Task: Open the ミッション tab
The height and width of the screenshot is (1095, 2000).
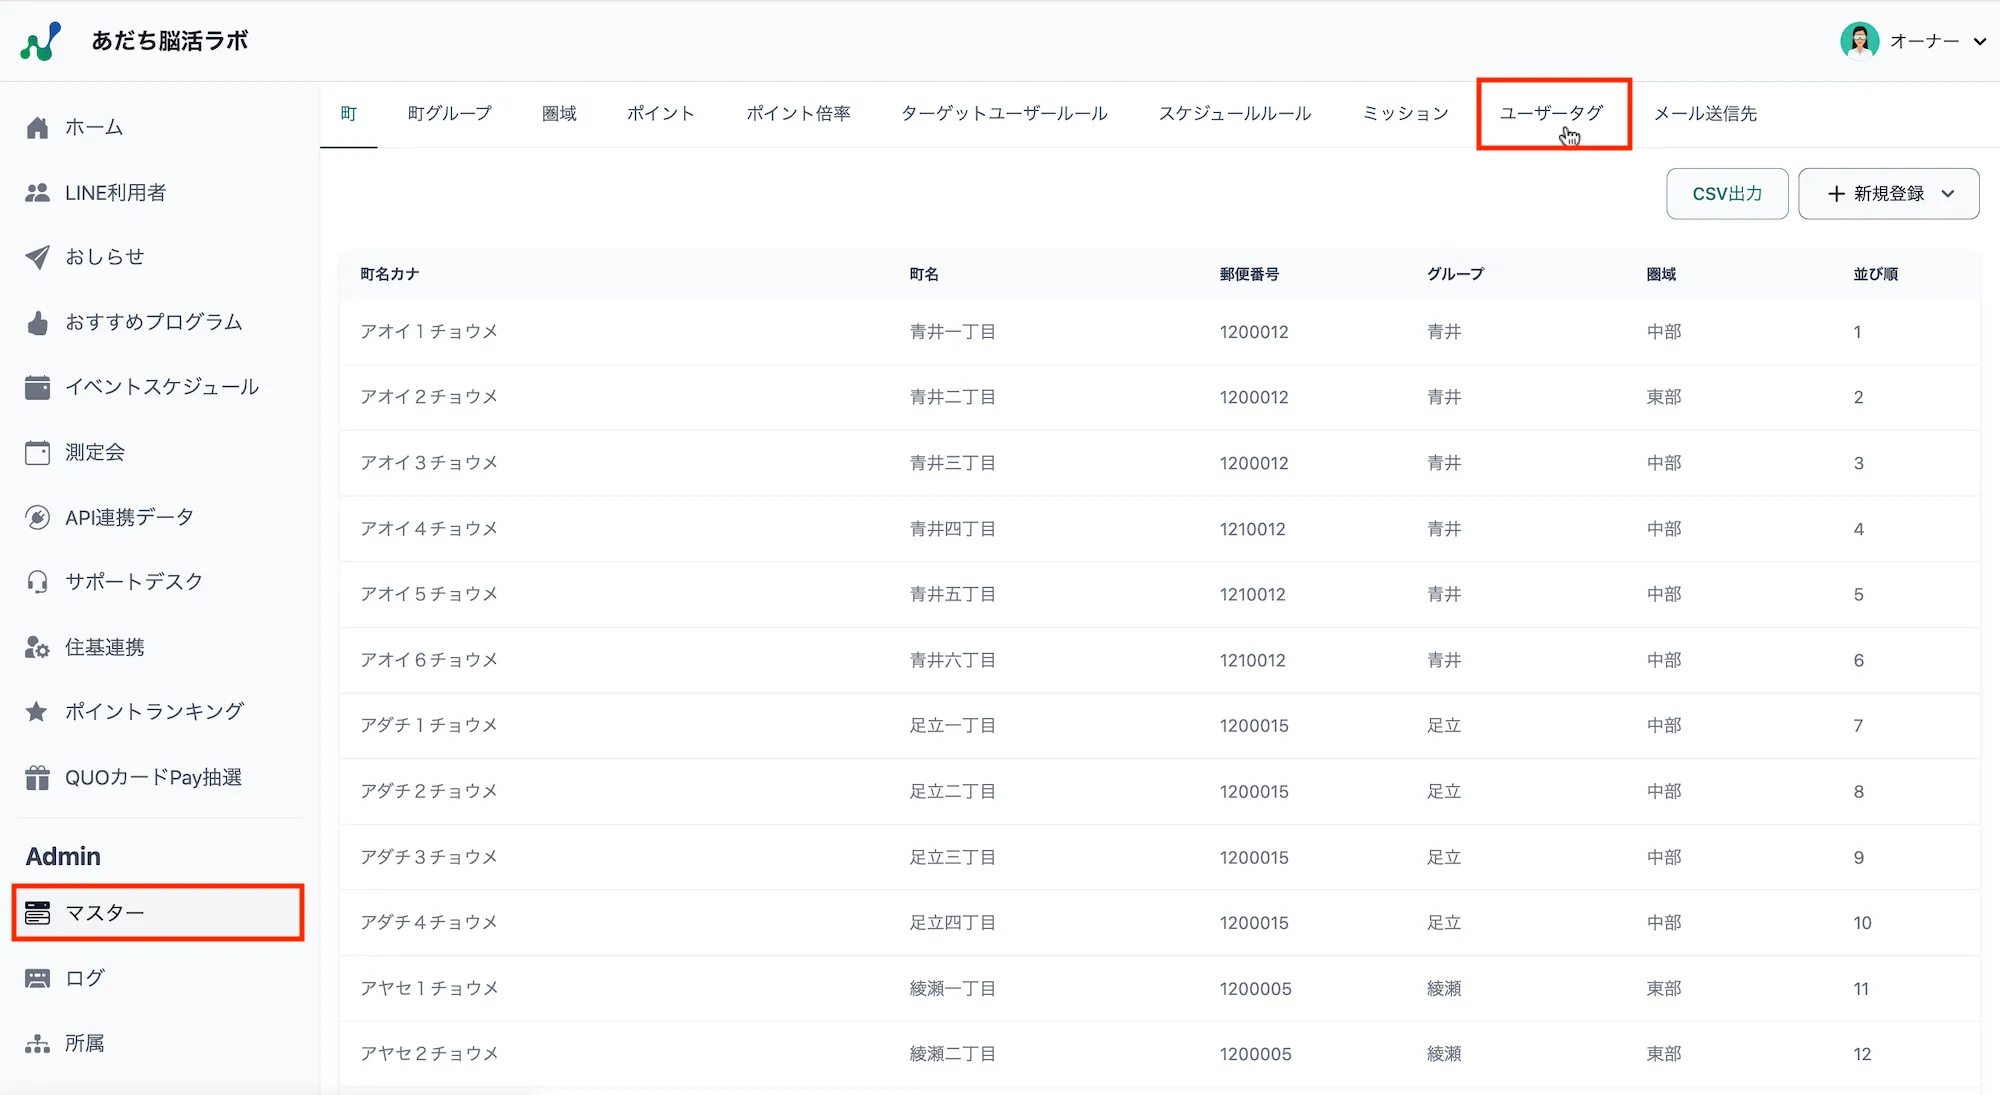Action: [x=1405, y=114]
